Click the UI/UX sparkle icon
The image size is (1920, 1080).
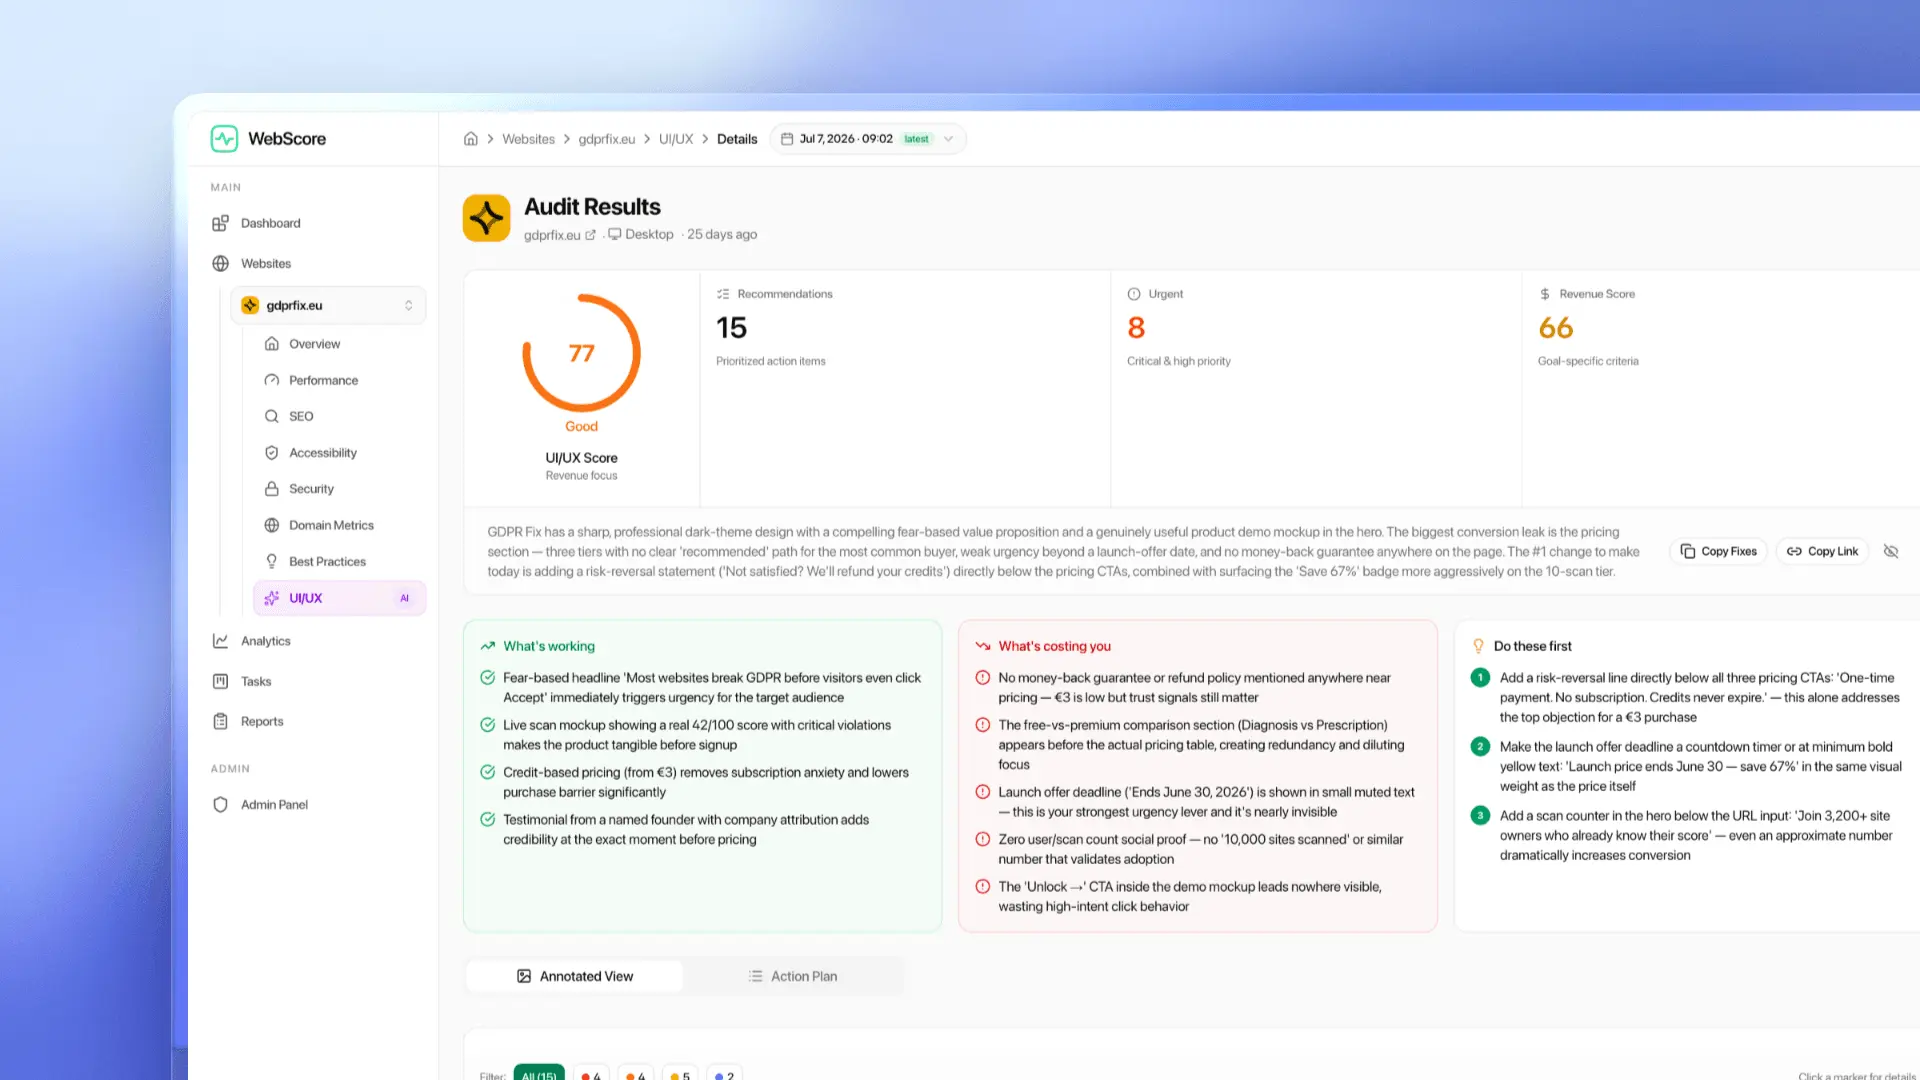pyautogui.click(x=271, y=598)
